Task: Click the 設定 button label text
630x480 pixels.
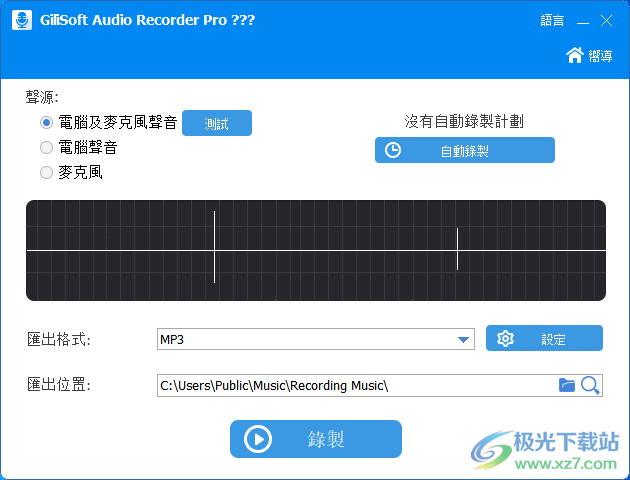Action: [553, 339]
